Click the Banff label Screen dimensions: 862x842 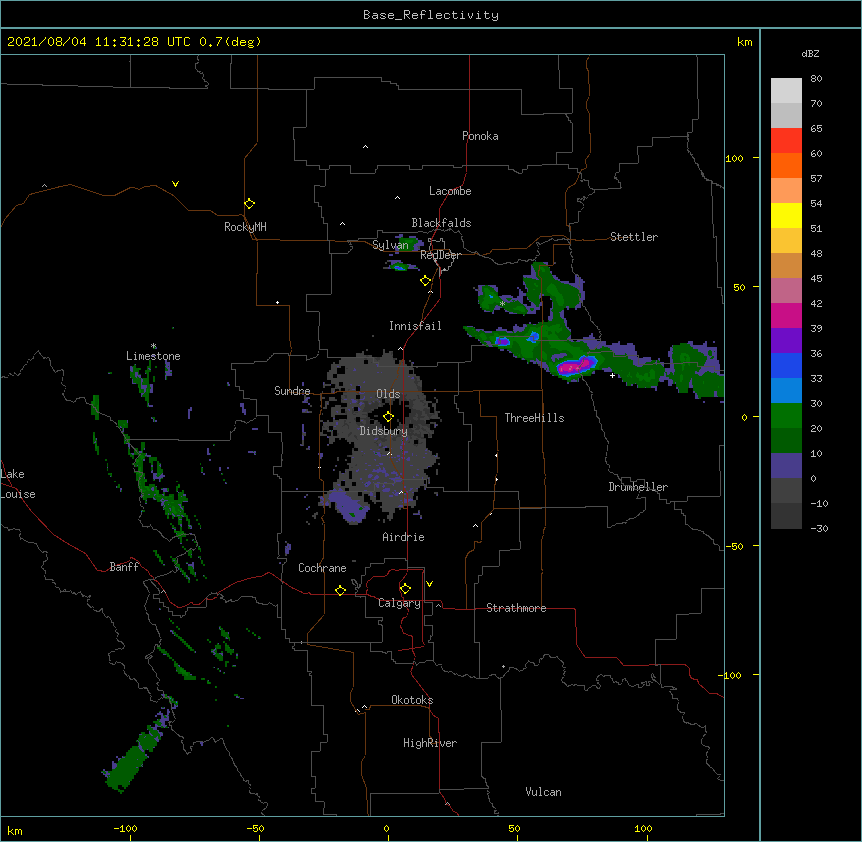tap(124, 567)
